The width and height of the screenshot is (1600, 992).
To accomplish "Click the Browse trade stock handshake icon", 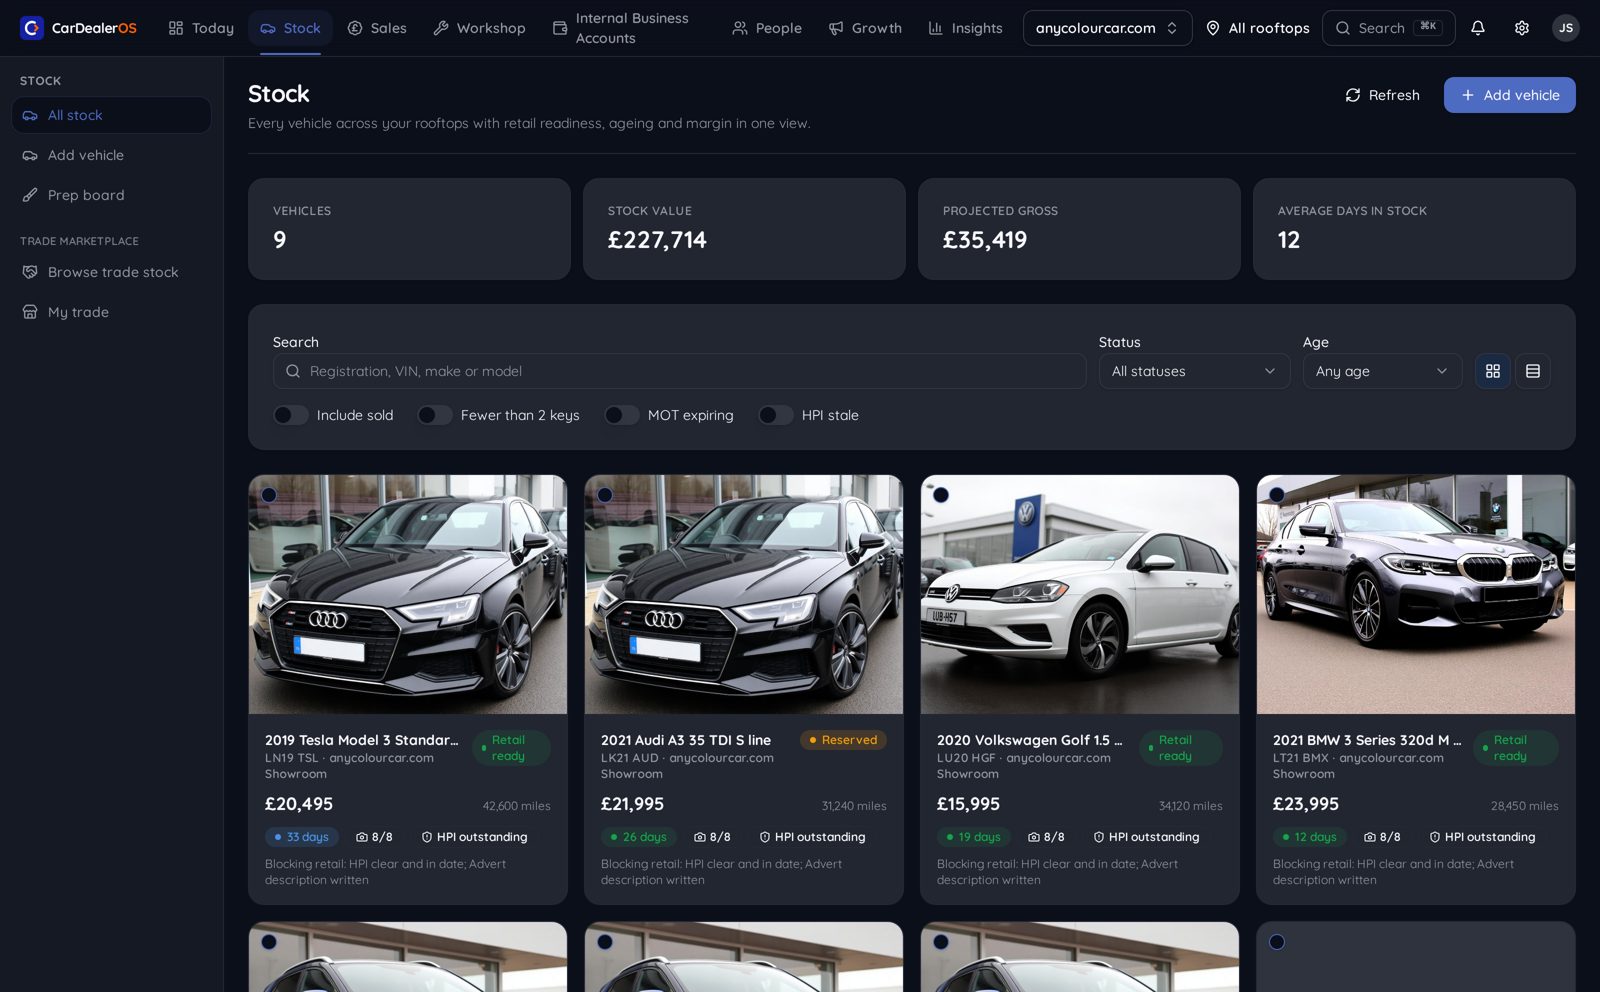I will tap(30, 272).
